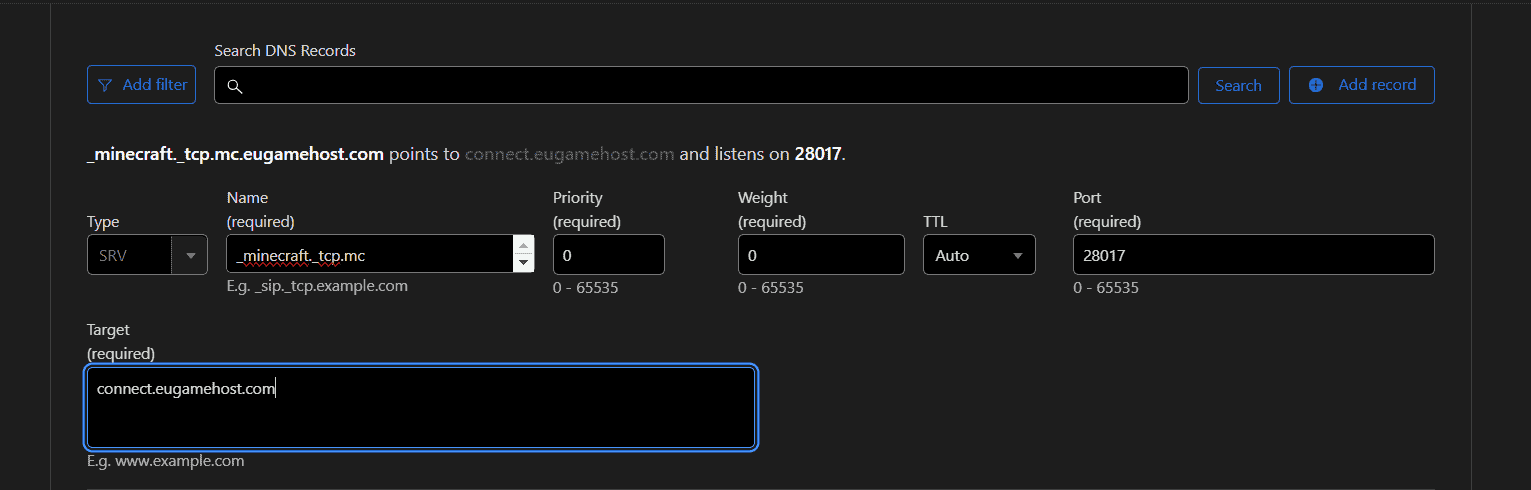The width and height of the screenshot is (1531, 490).
Task: Click the Target label
Action: (108, 330)
